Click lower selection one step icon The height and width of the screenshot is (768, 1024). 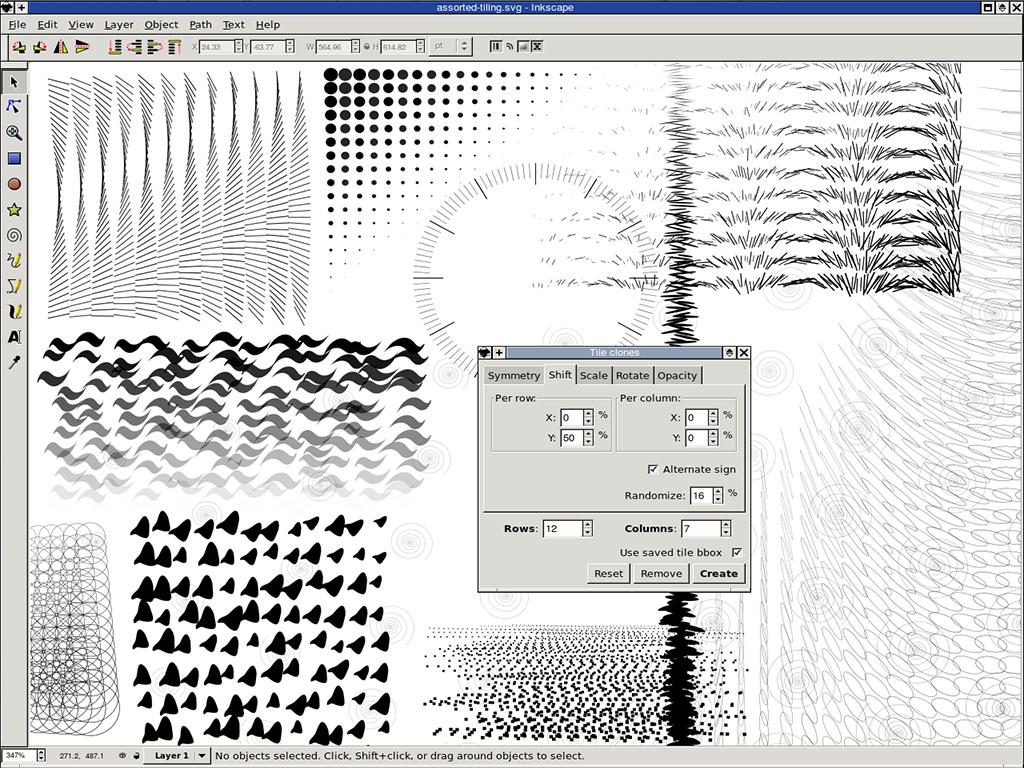[135, 47]
